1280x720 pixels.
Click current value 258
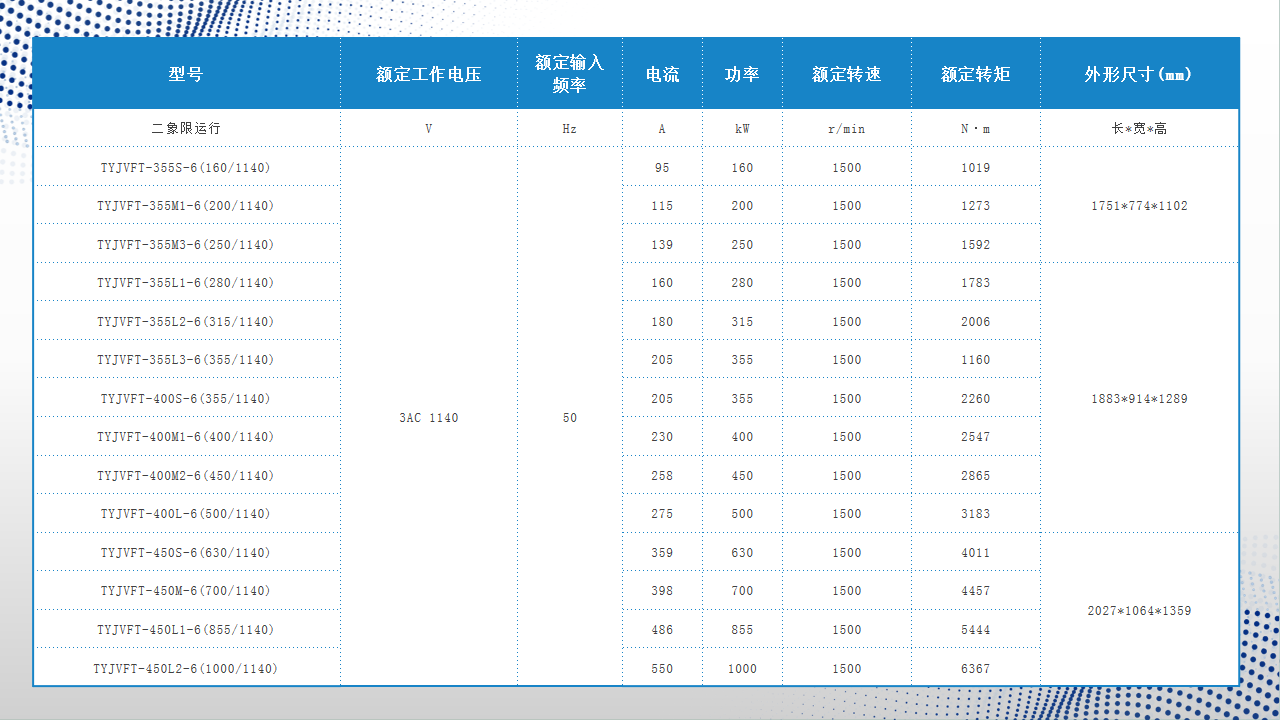(662, 476)
